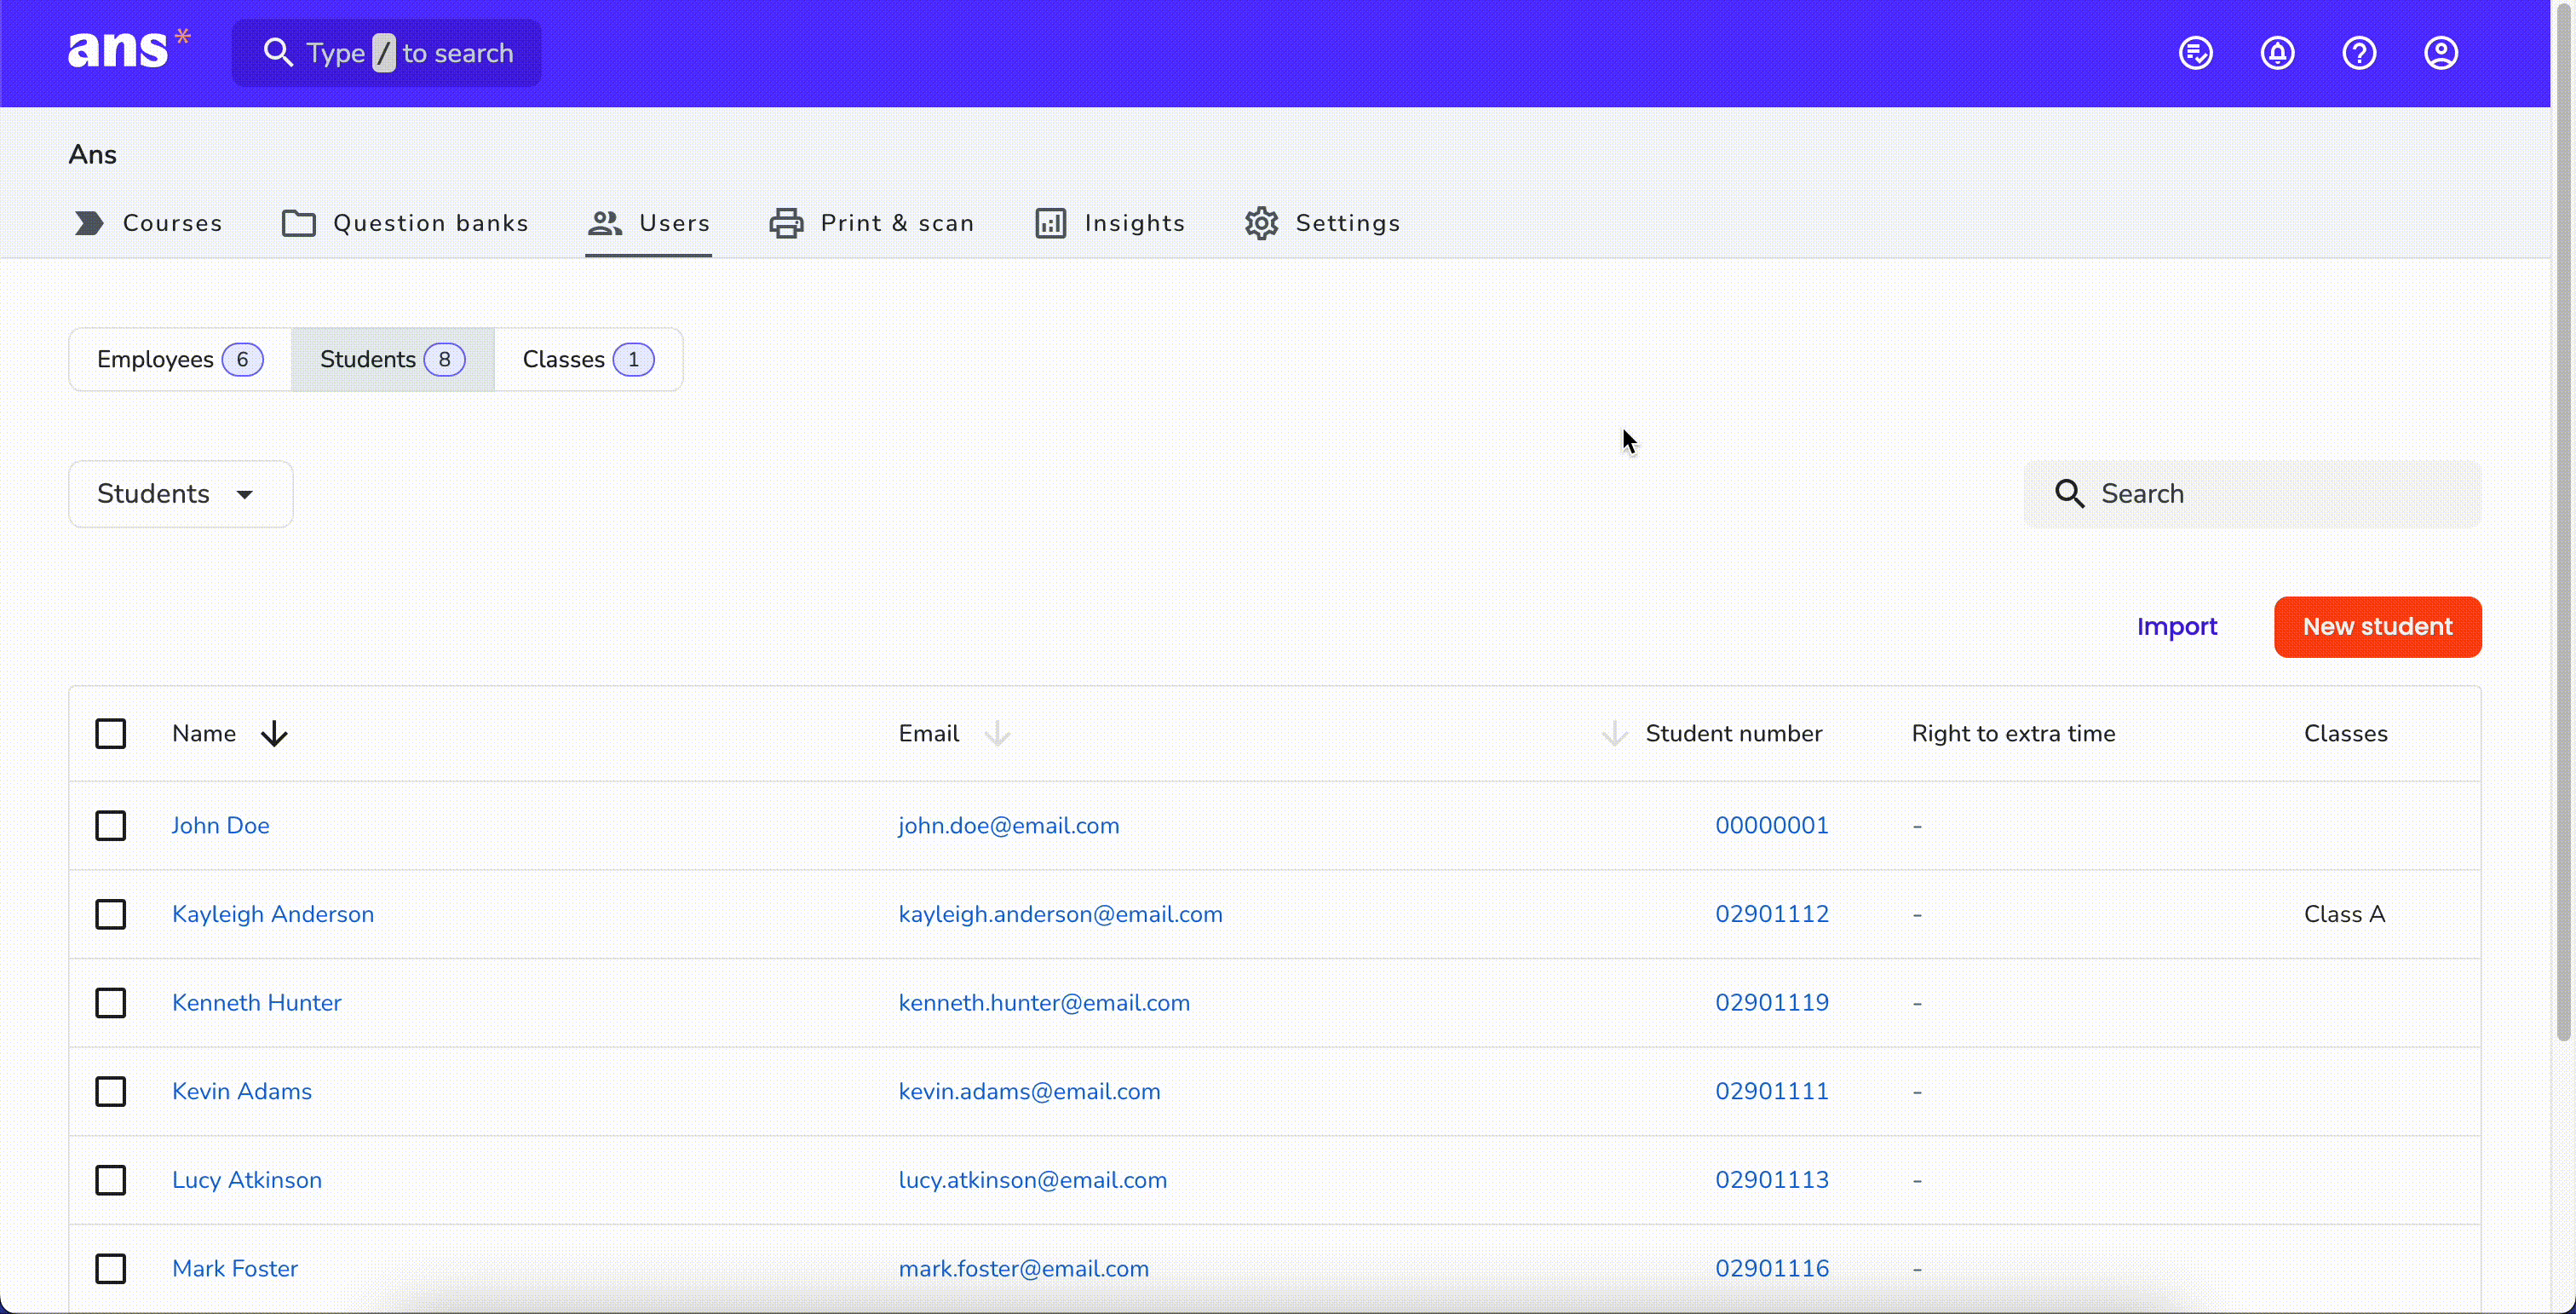Click the Insights chart icon
Image resolution: width=2576 pixels, height=1314 pixels.
tap(1050, 223)
